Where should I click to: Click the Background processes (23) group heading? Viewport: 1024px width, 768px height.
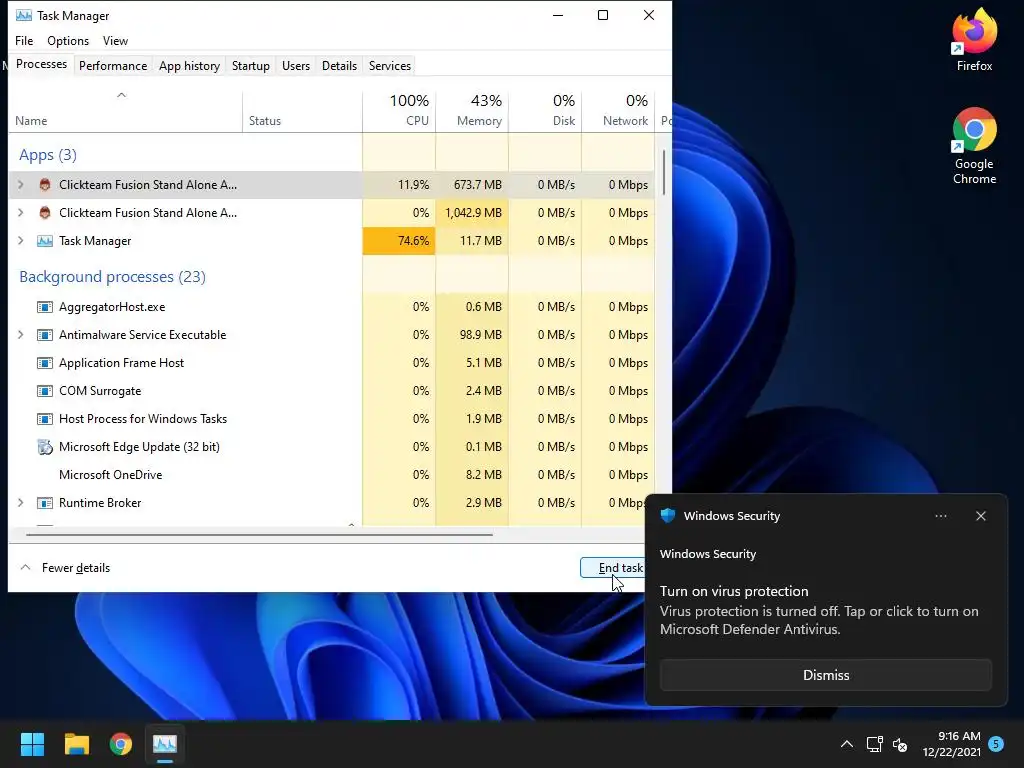[x=112, y=277]
